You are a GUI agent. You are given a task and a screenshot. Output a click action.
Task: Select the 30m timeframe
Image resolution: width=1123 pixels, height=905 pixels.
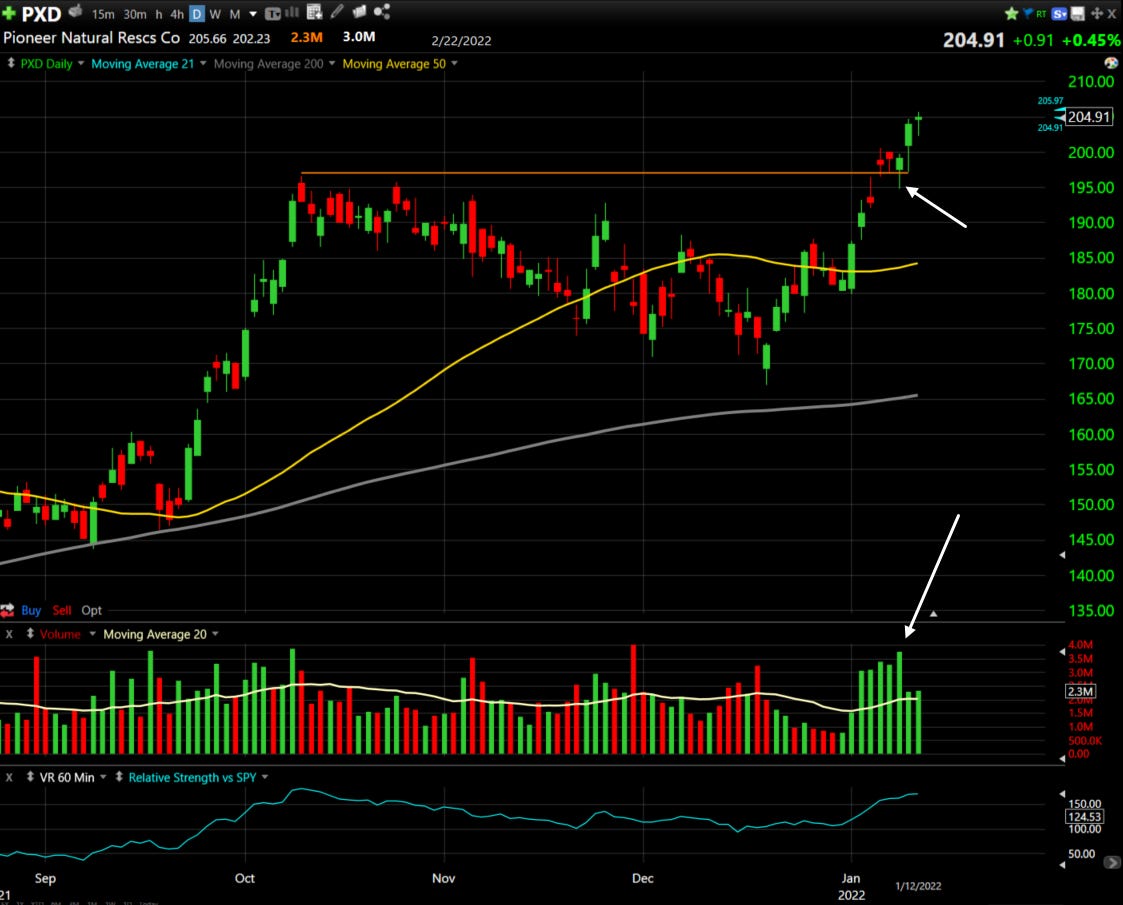[x=135, y=14]
